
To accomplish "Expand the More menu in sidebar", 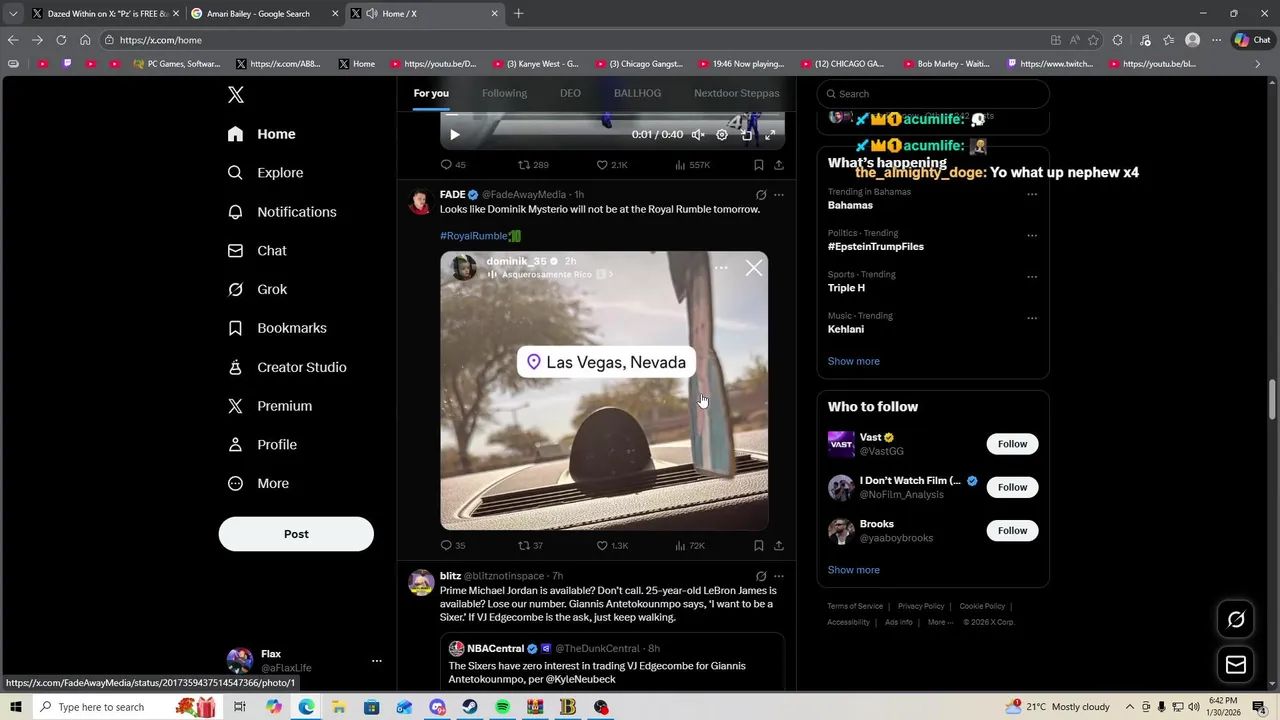I will pos(258,483).
